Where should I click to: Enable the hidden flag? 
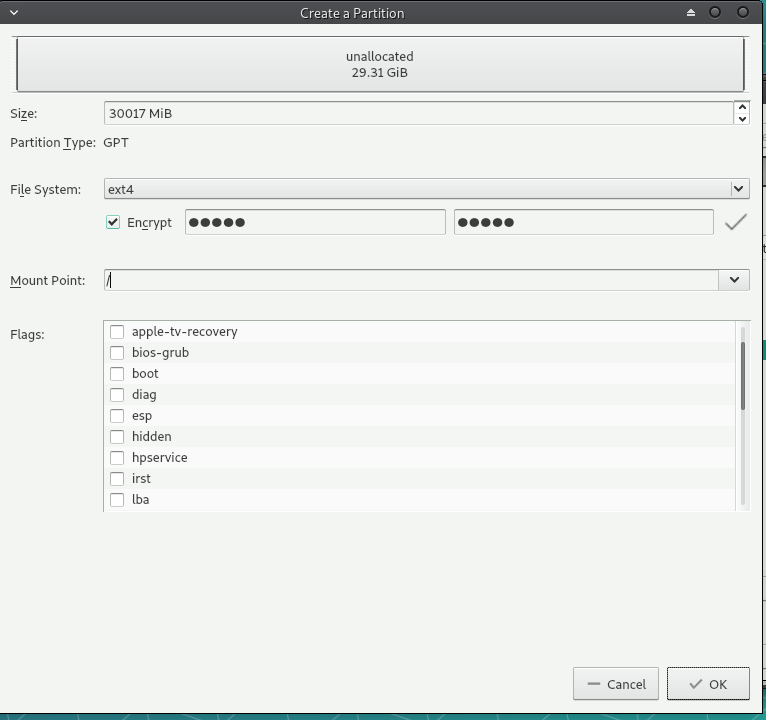click(117, 437)
